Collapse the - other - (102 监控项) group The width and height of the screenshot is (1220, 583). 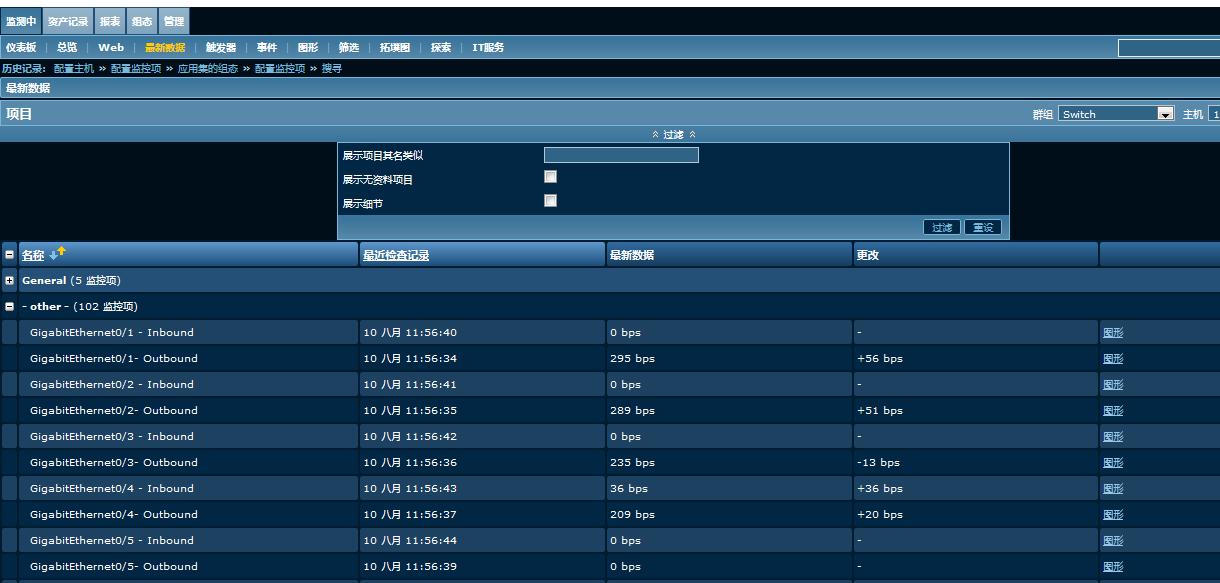9,307
